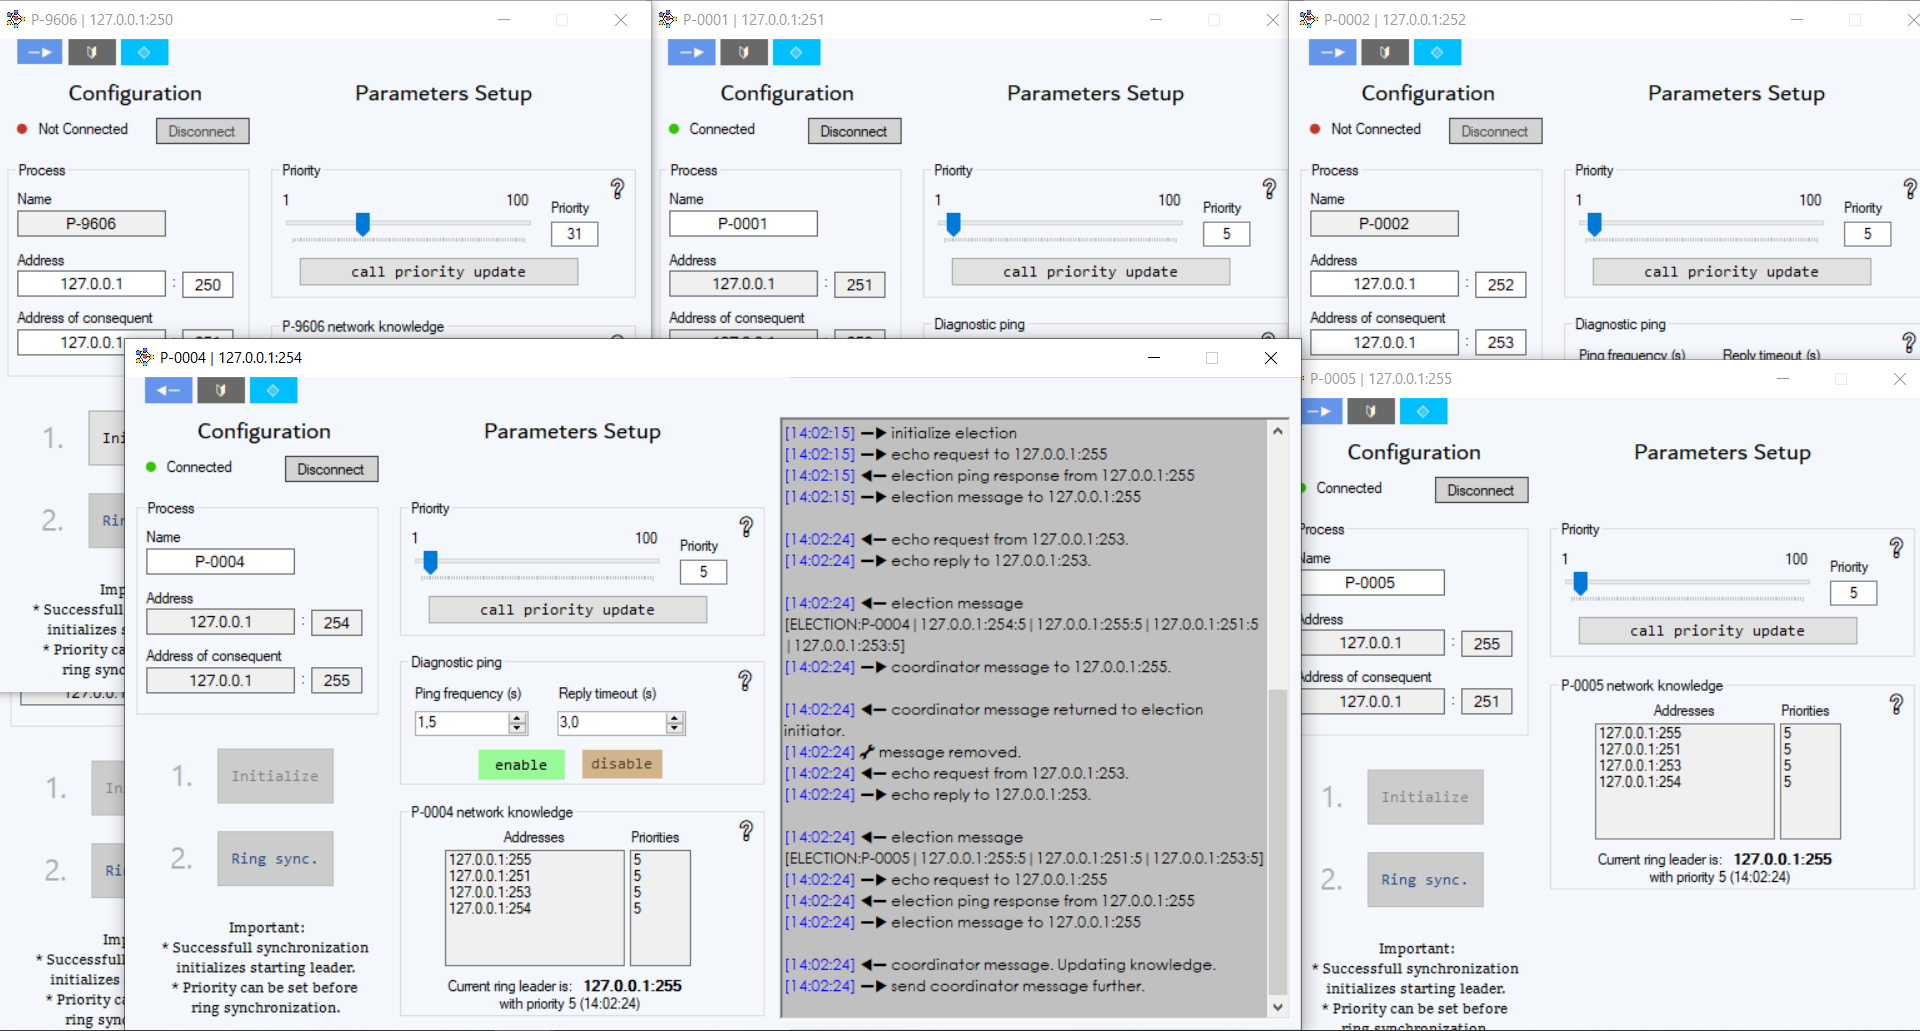The height and width of the screenshot is (1031, 1920).
Task: Call priority update in P-0001 window
Action: coord(1091,272)
